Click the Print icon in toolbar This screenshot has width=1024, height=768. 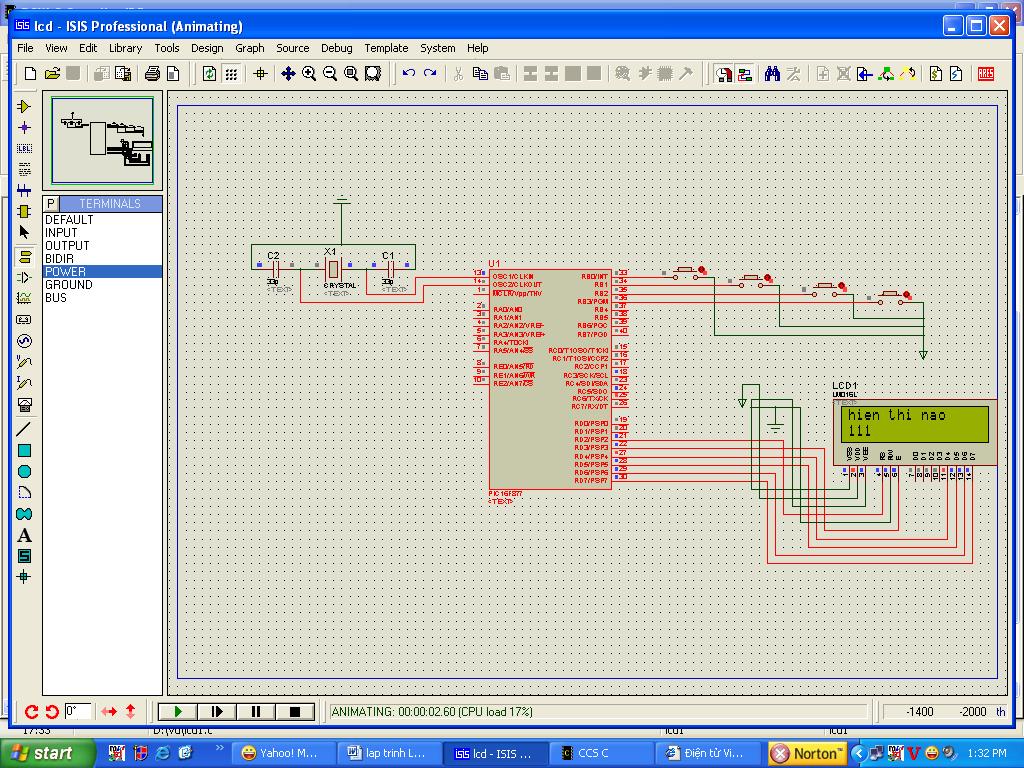(x=152, y=73)
